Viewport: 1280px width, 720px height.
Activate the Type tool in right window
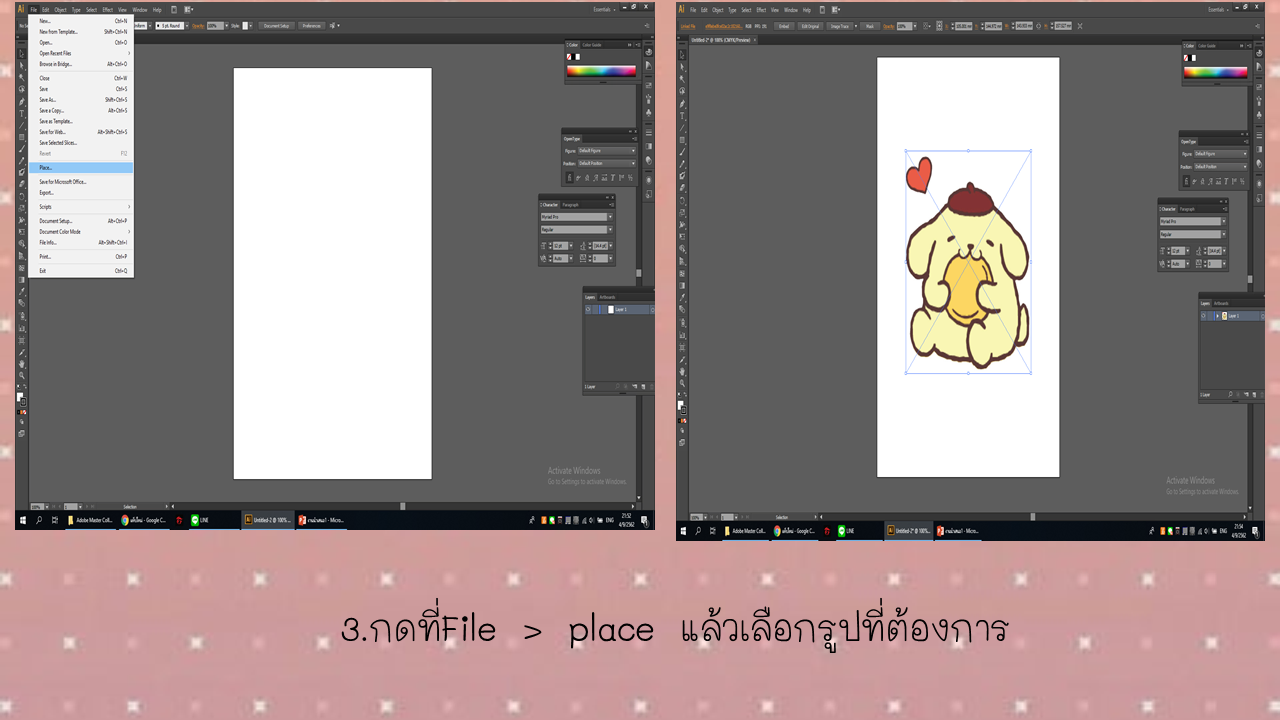(x=682, y=115)
